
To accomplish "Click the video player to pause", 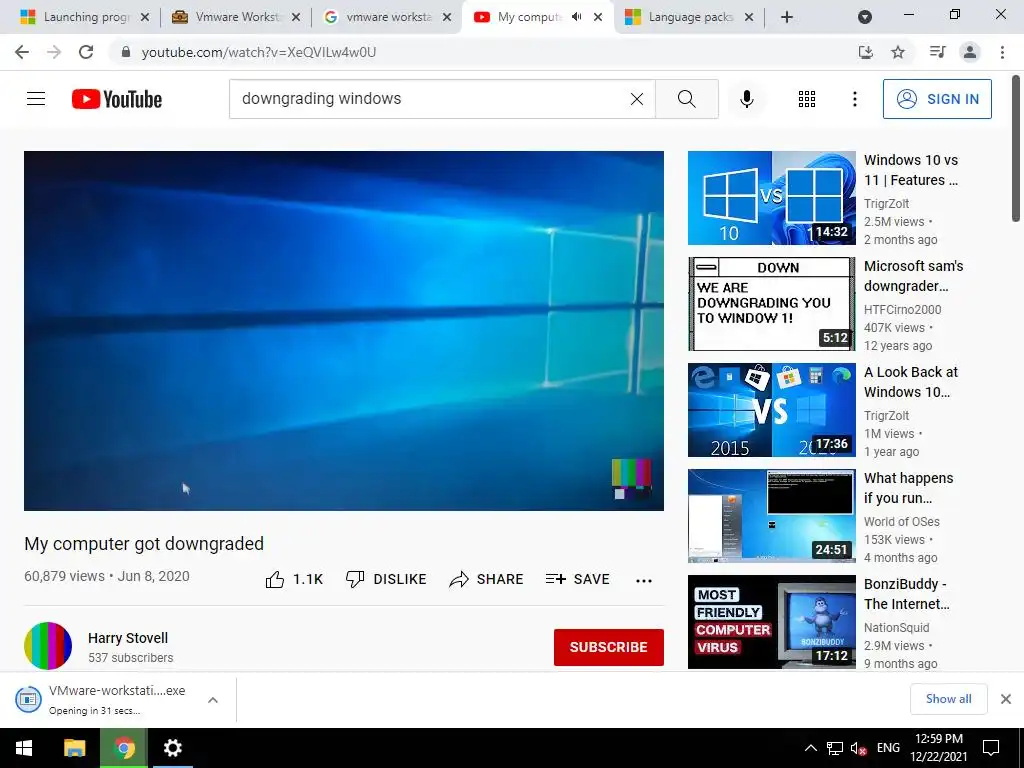I will [x=344, y=330].
